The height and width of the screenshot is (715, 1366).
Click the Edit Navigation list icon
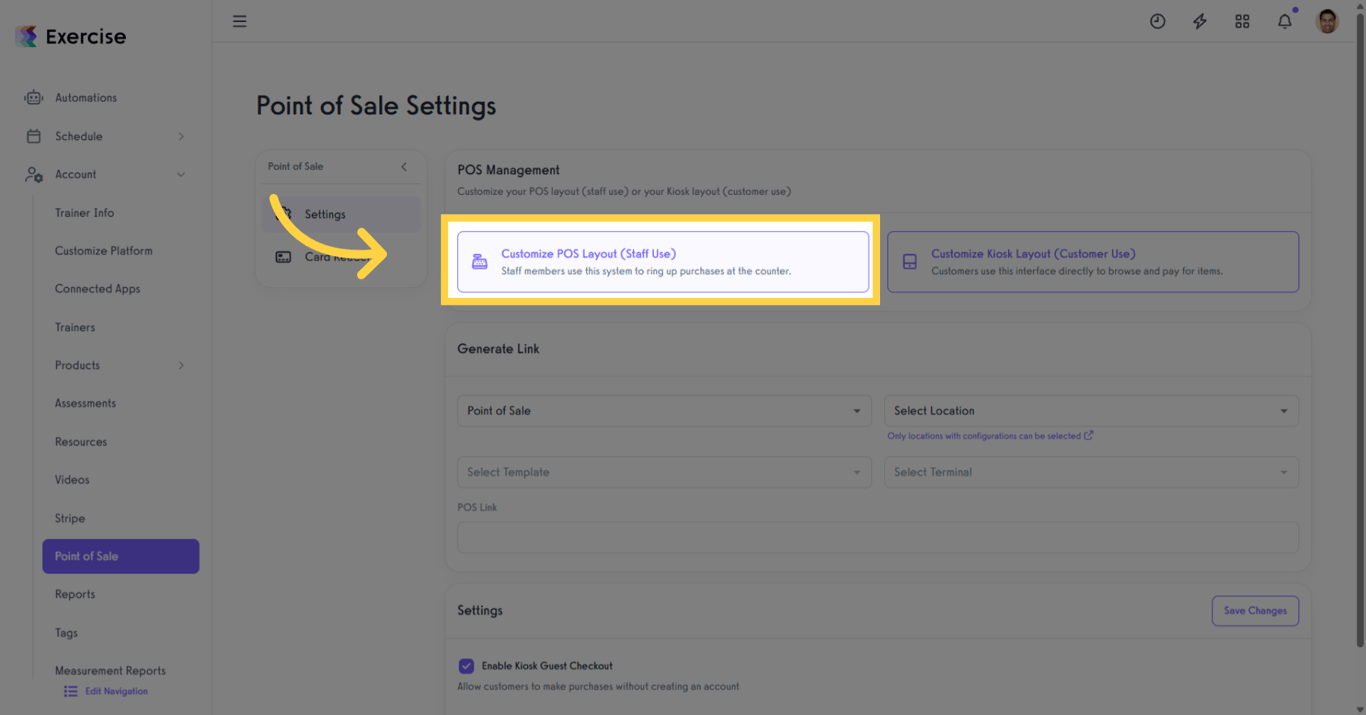71,691
